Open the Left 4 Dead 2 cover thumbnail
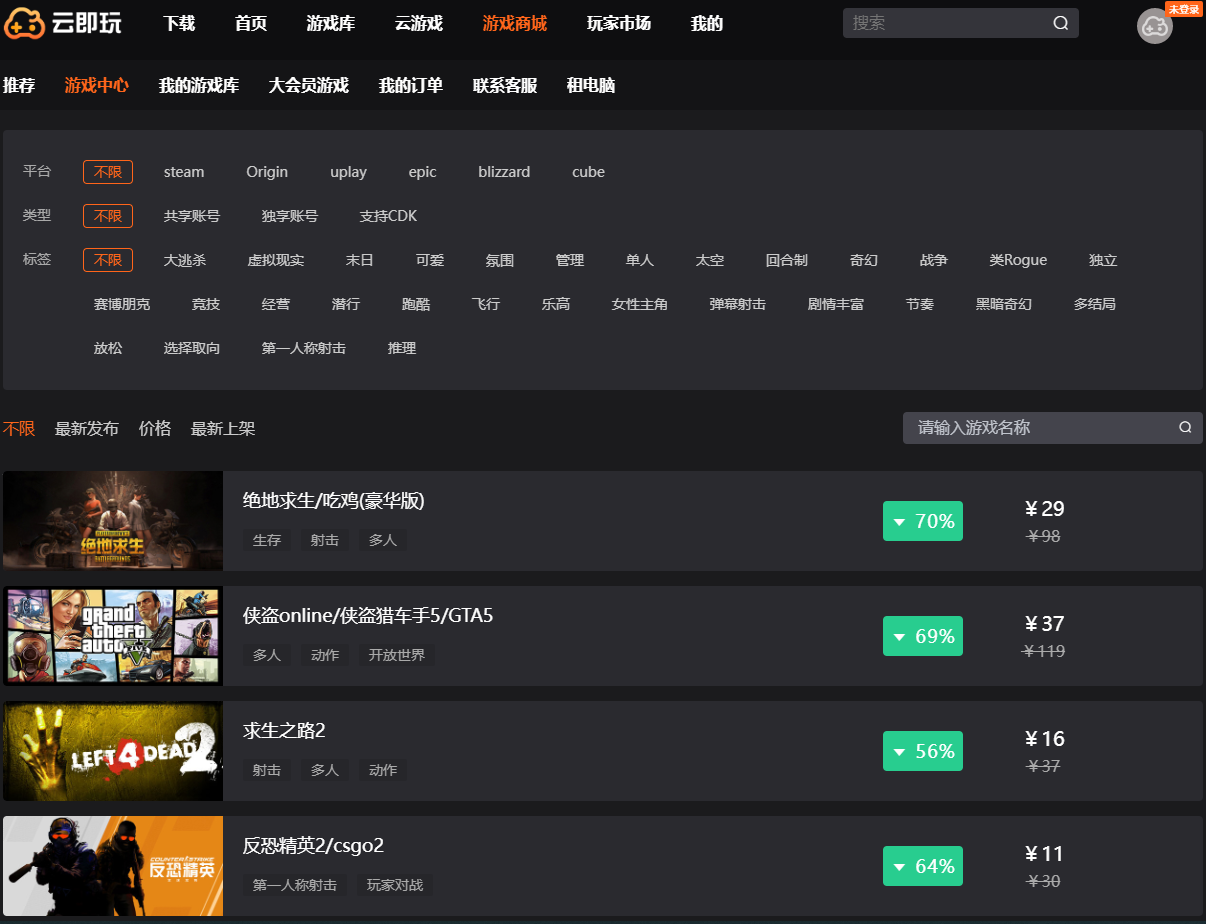The image size is (1206, 924). point(113,751)
